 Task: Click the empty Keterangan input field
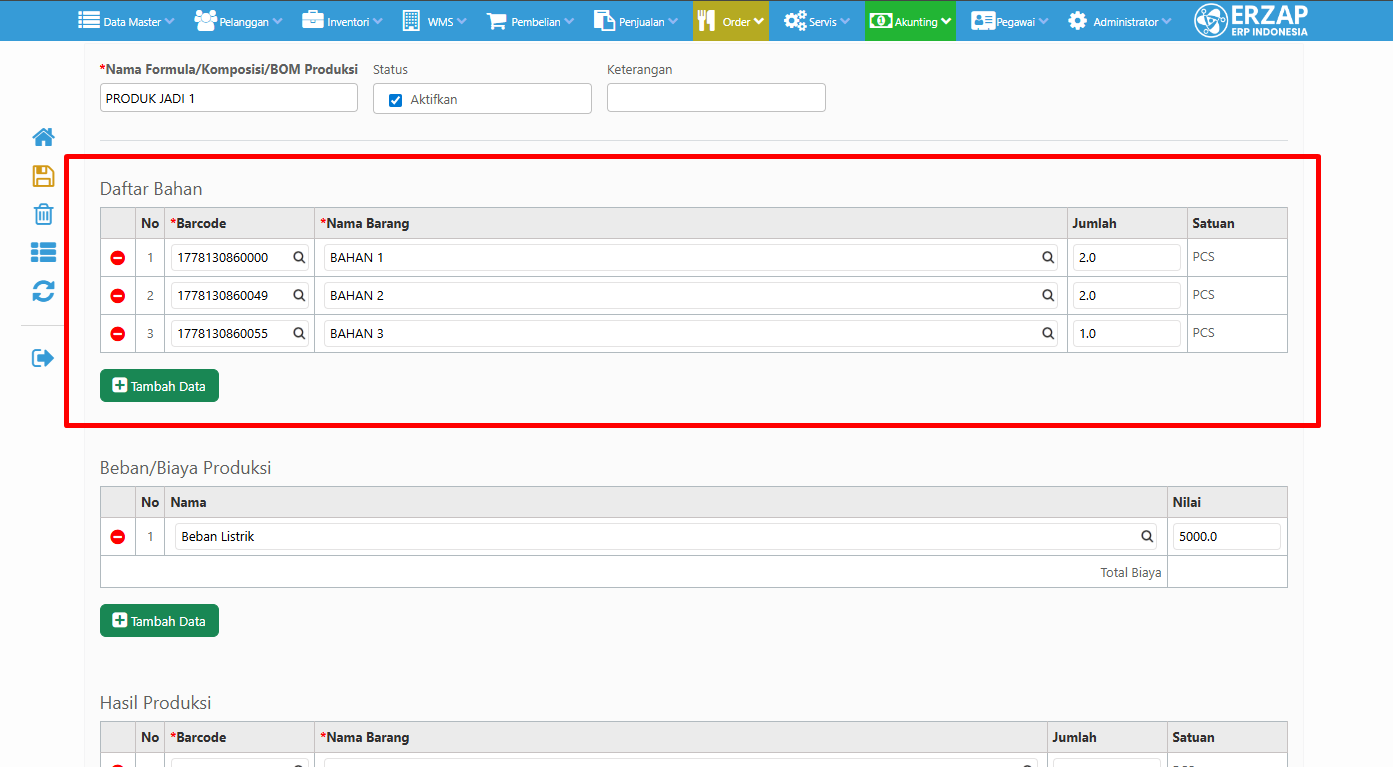tap(716, 98)
